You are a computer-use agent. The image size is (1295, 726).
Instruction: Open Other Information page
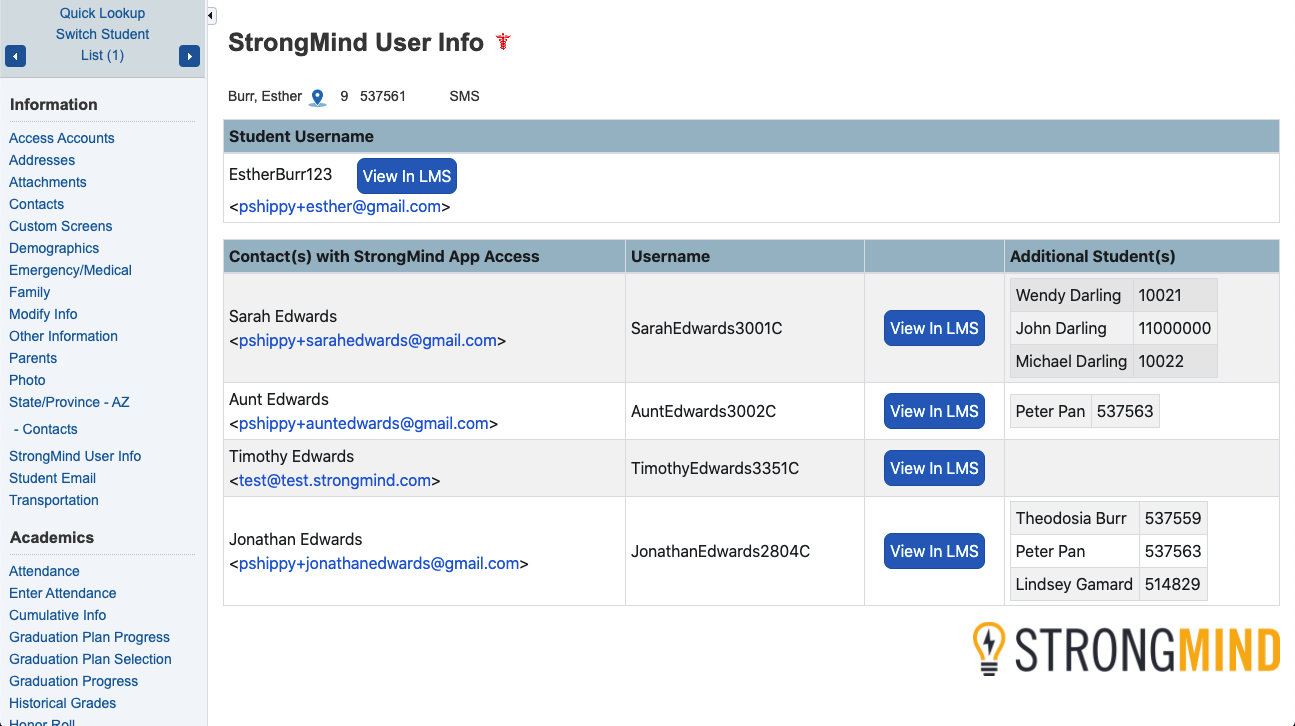tap(64, 336)
